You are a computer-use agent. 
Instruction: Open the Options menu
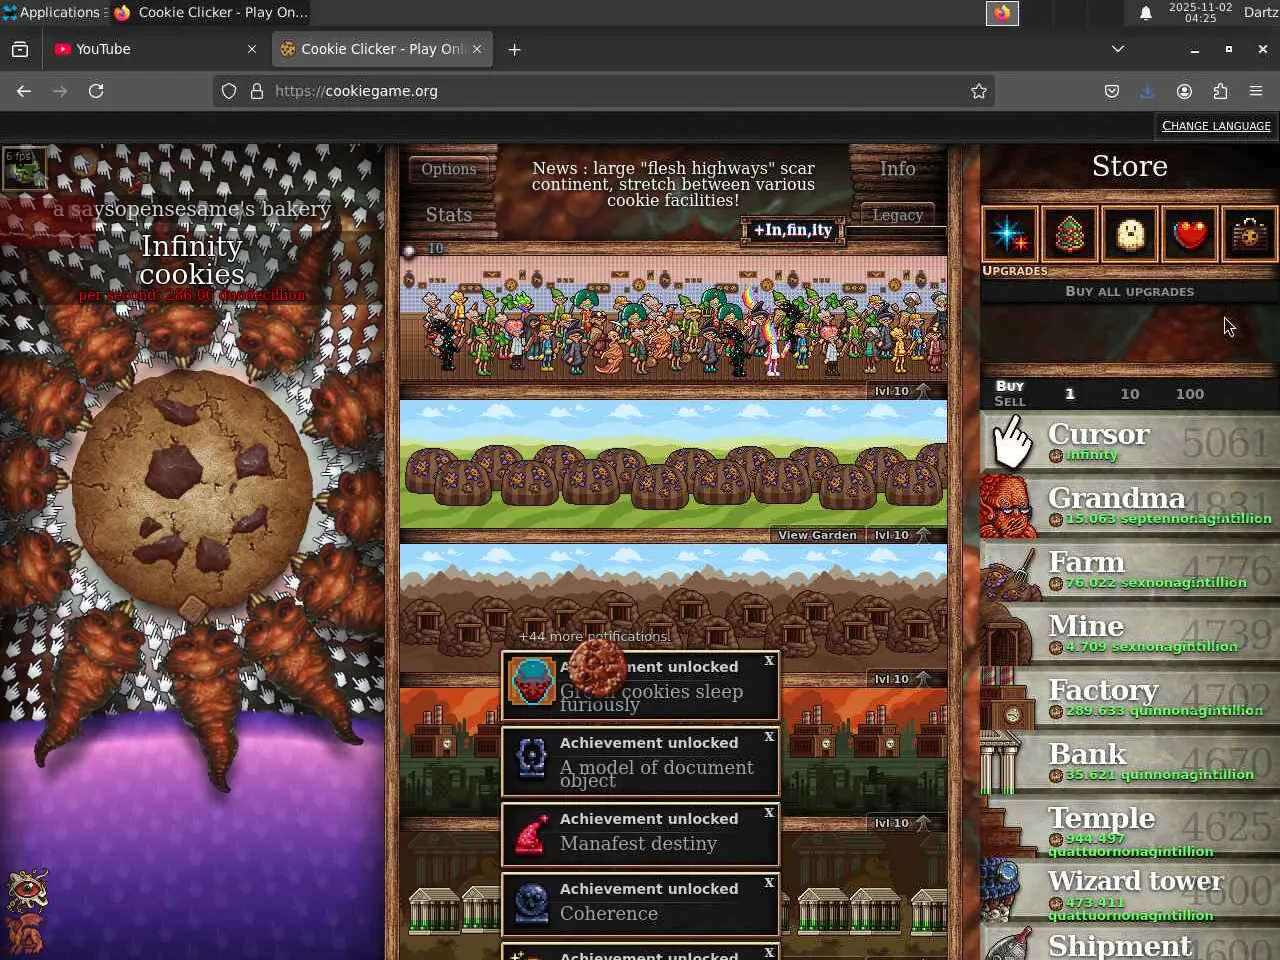click(449, 169)
